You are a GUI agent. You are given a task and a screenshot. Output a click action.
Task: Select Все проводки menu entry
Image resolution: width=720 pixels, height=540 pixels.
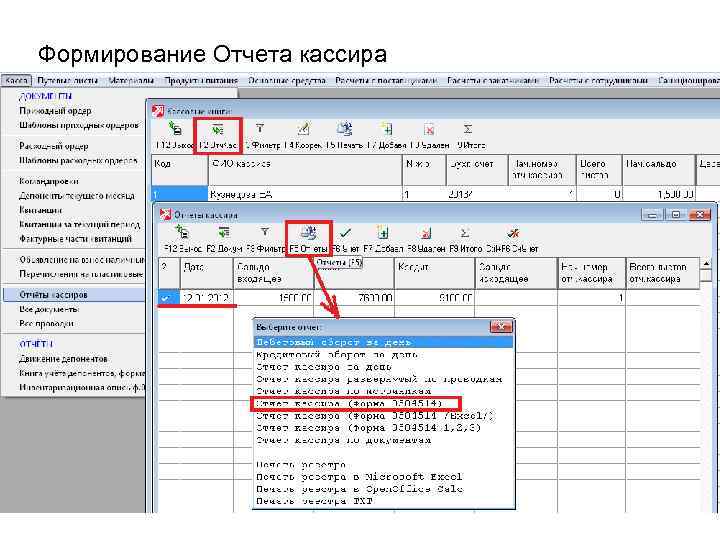click(x=46, y=323)
